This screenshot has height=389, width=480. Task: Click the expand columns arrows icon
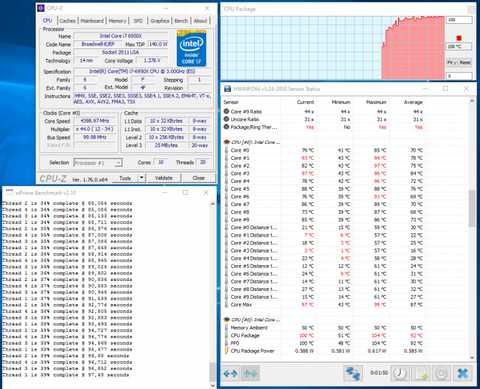coord(230,373)
